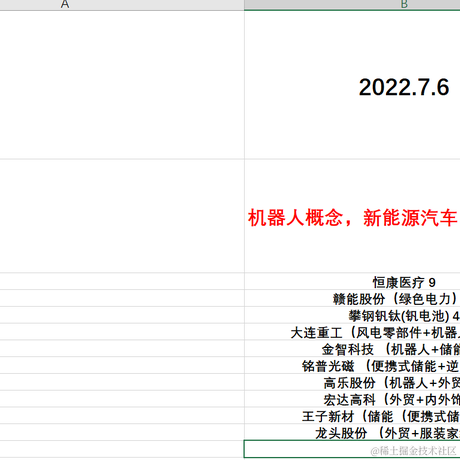Click the 高乐股份 cell
Viewport: 460px width, 460px height.
[352, 382]
